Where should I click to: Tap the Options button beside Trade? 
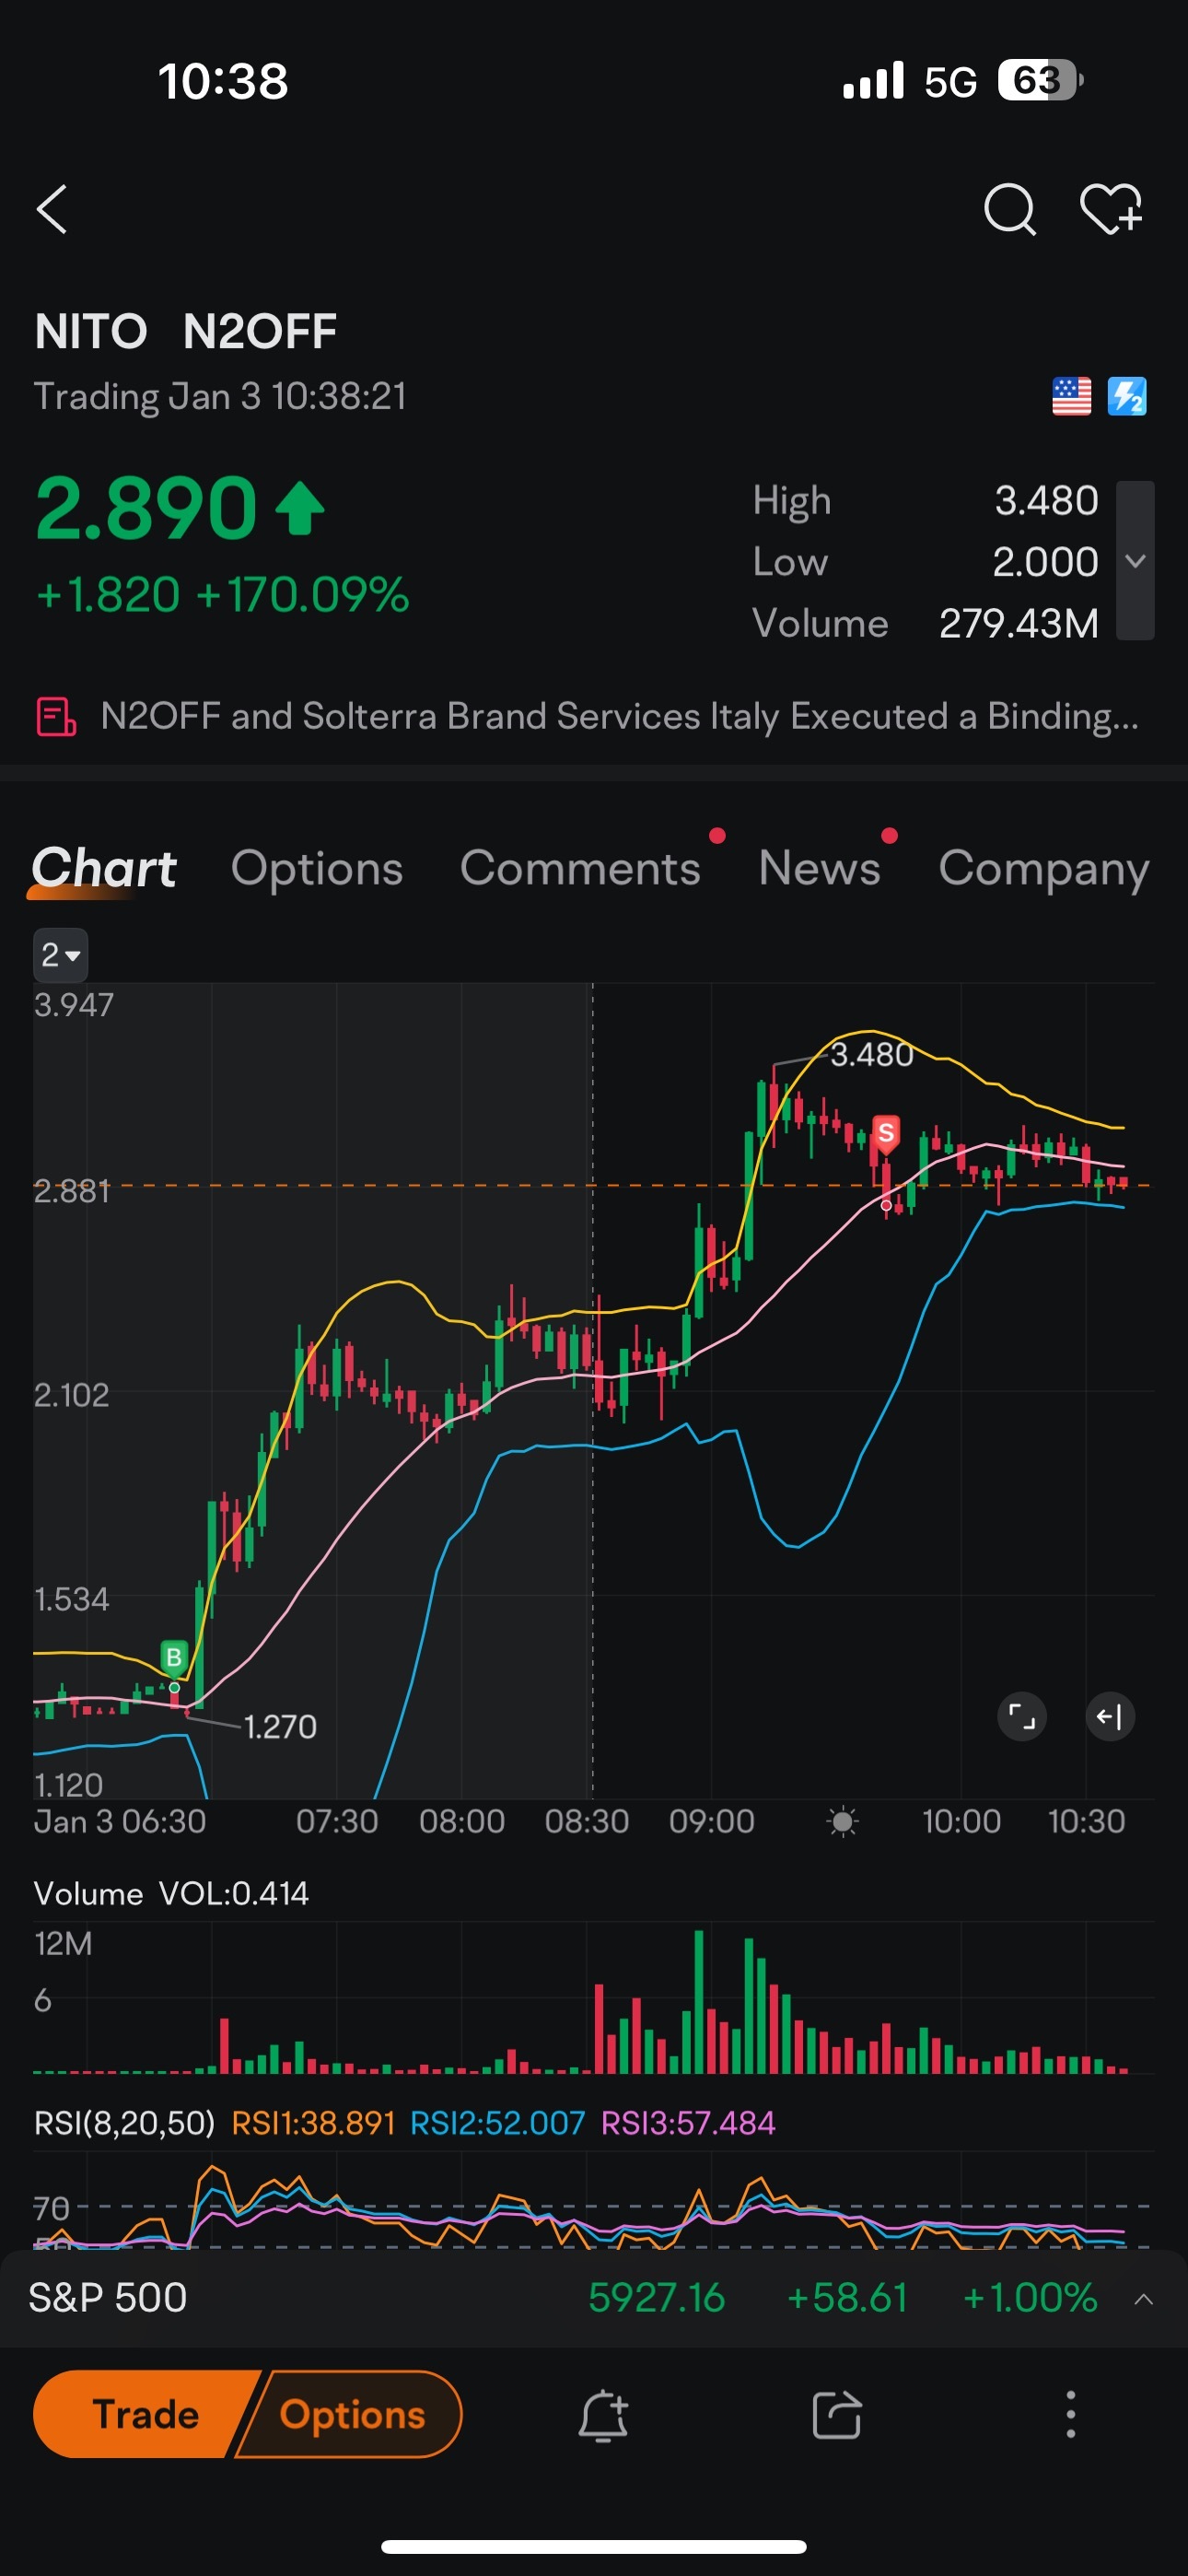(352, 2414)
